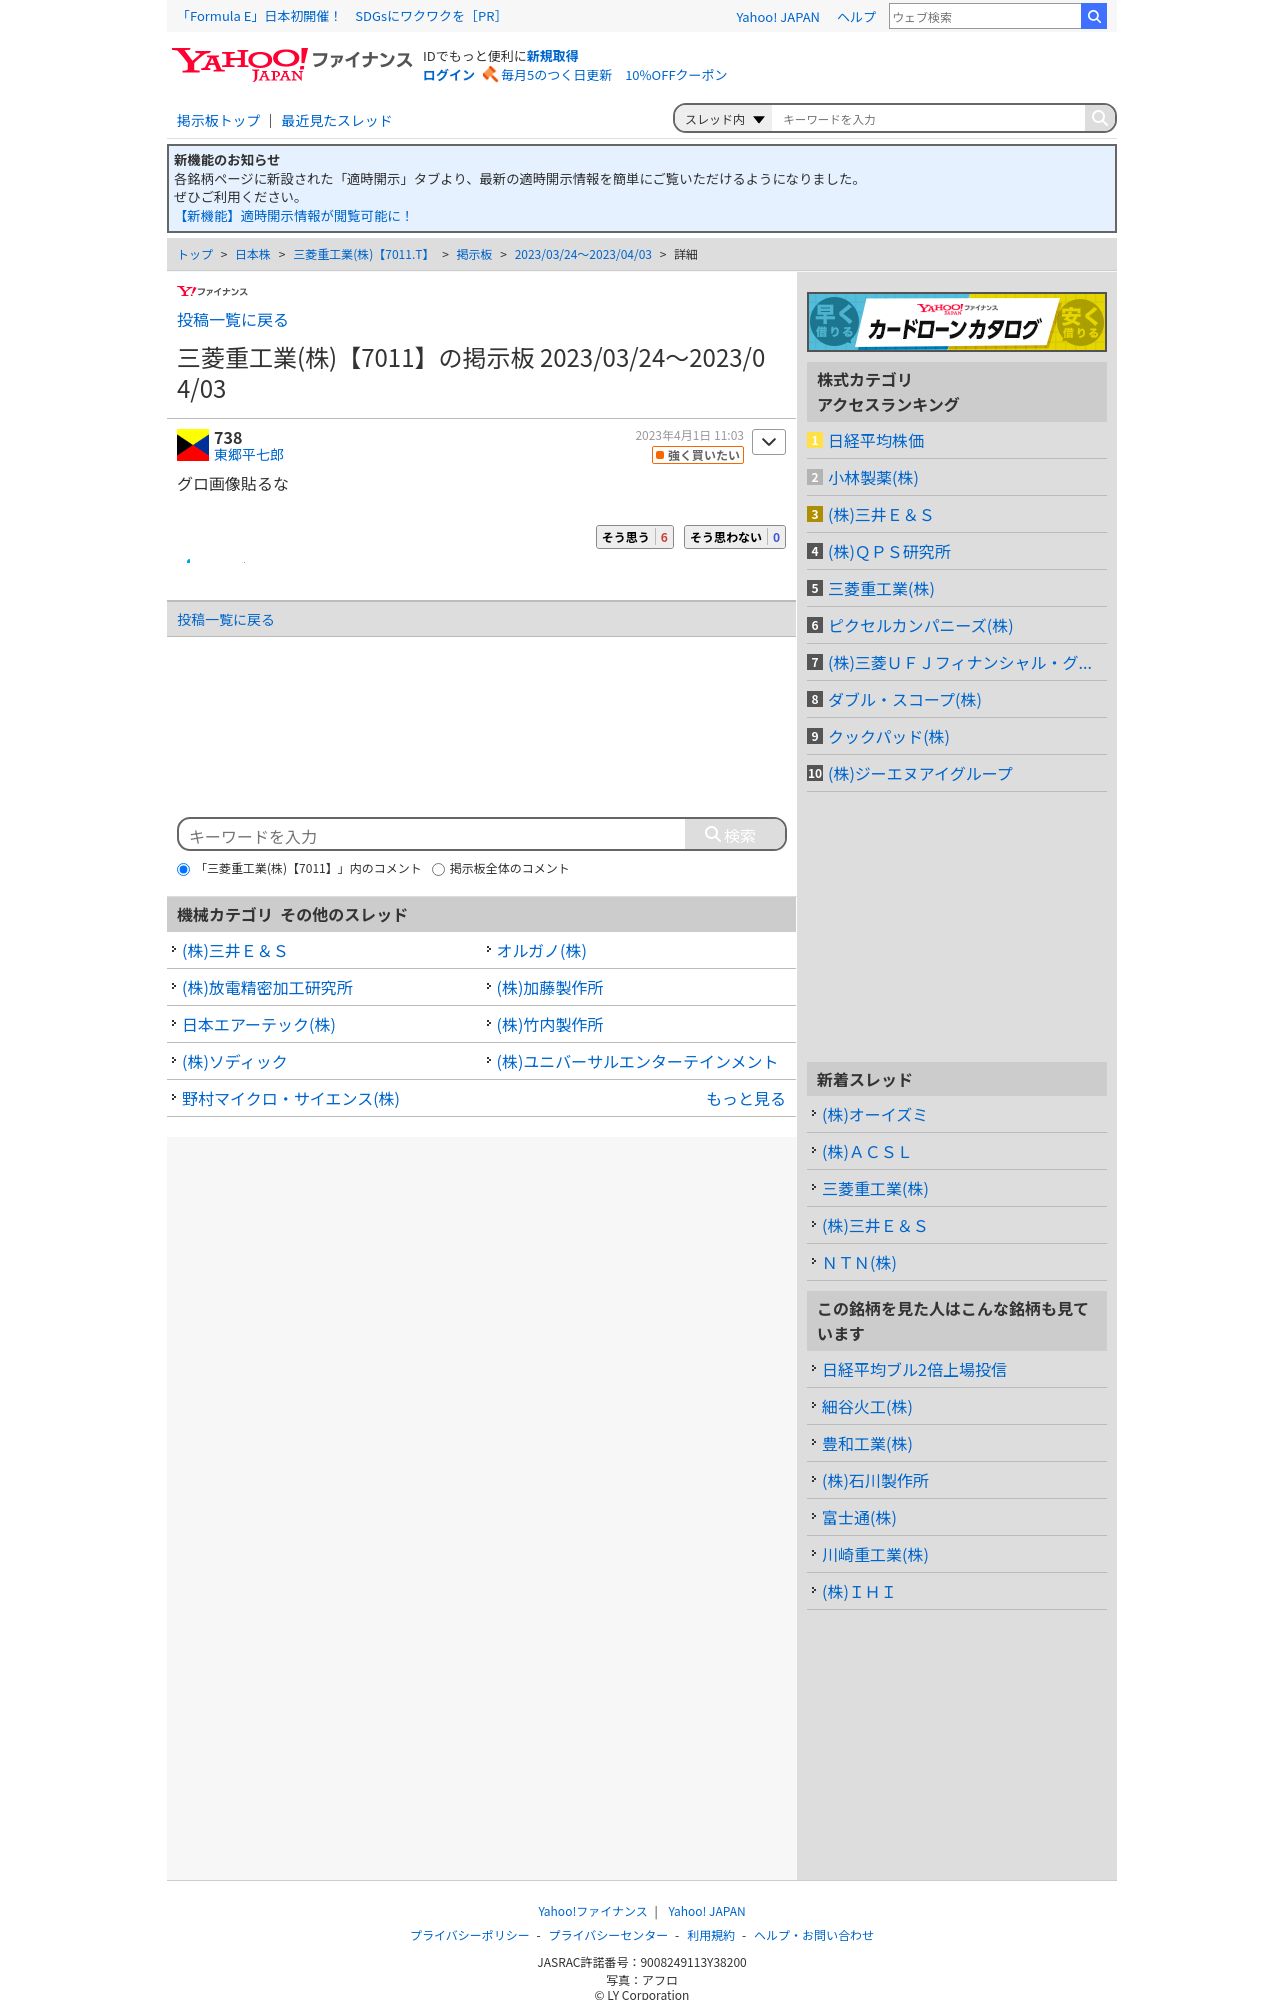Open 細谷火工(株) link
This screenshot has height=2000, width=1284.
867,1407
